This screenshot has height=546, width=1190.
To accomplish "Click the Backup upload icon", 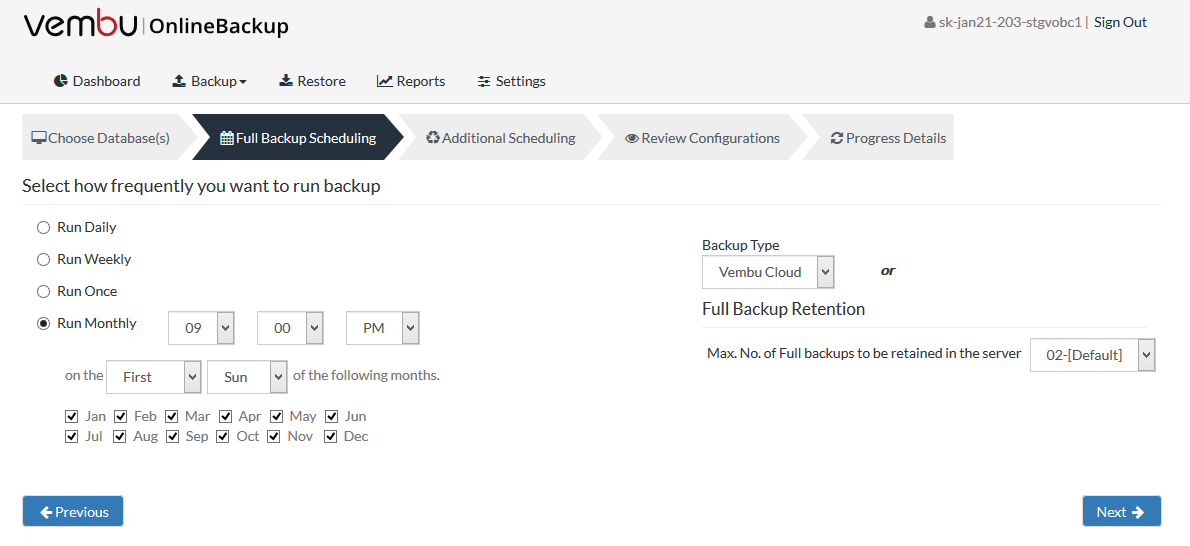I will tap(179, 81).
